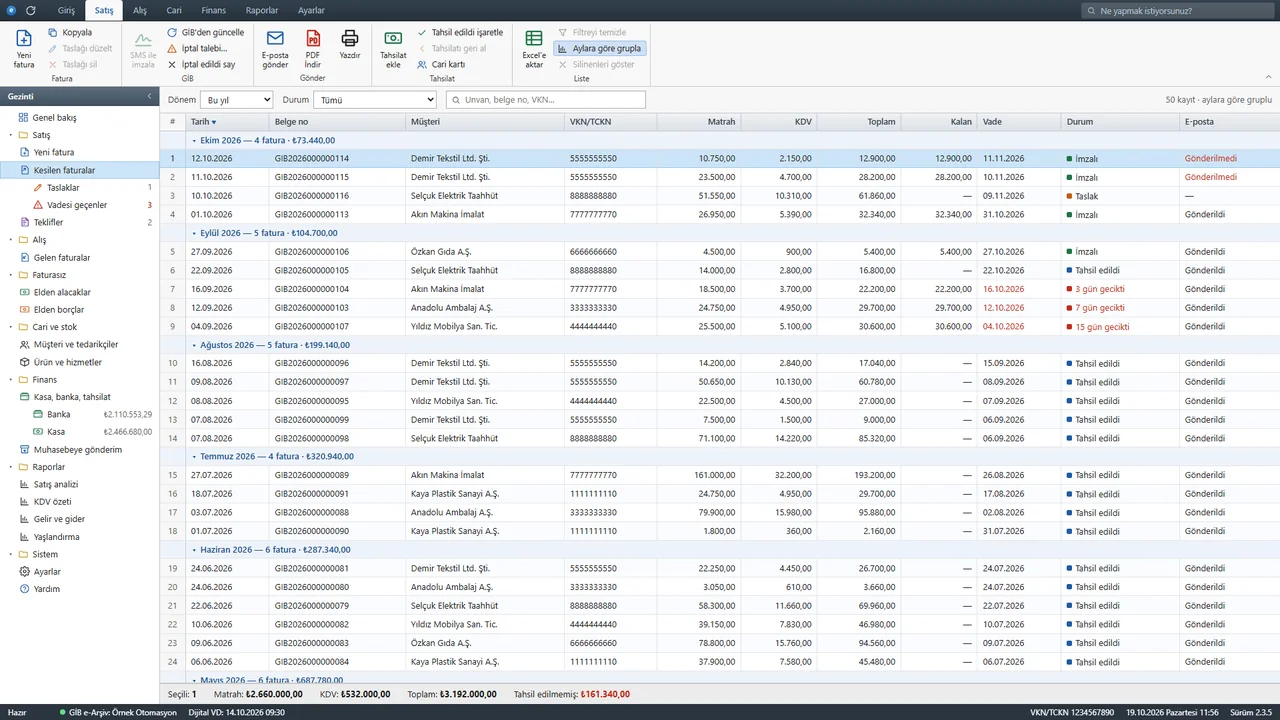Focus the Unvan, belge no, VKN search field
This screenshot has height=720, width=1280.
pos(546,100)
